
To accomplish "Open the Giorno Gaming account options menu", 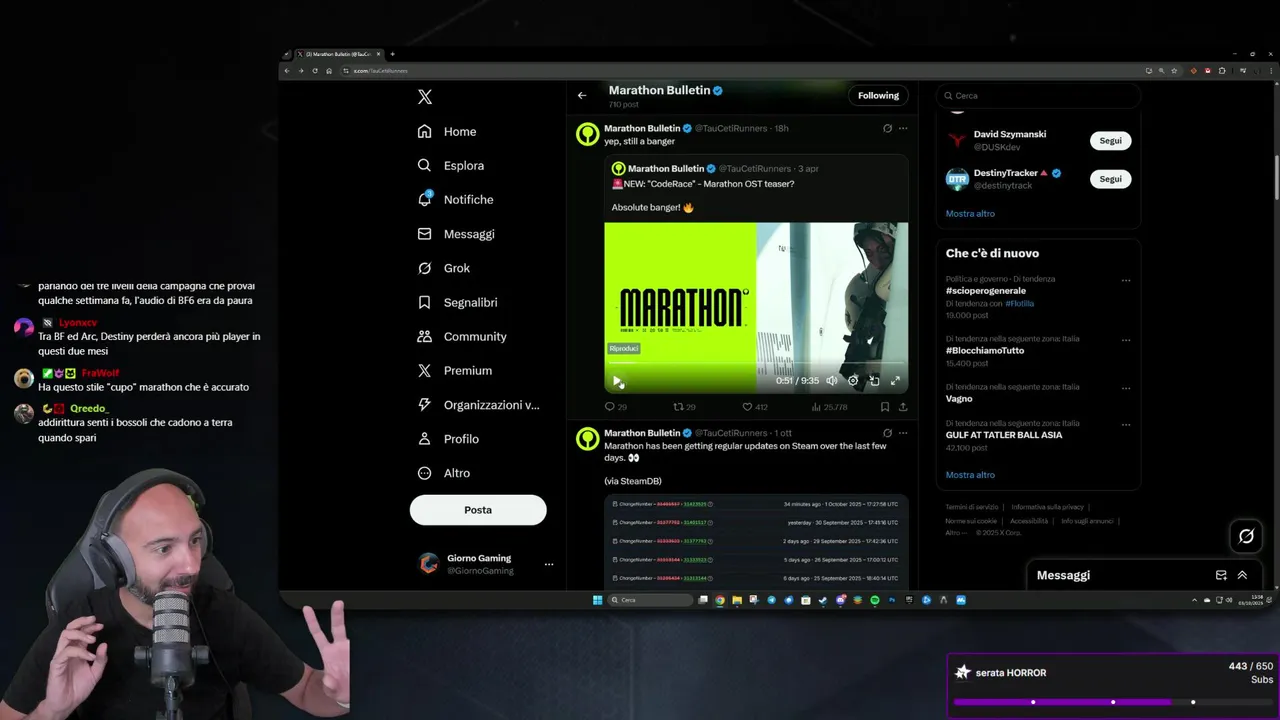I will coord(548,564).
